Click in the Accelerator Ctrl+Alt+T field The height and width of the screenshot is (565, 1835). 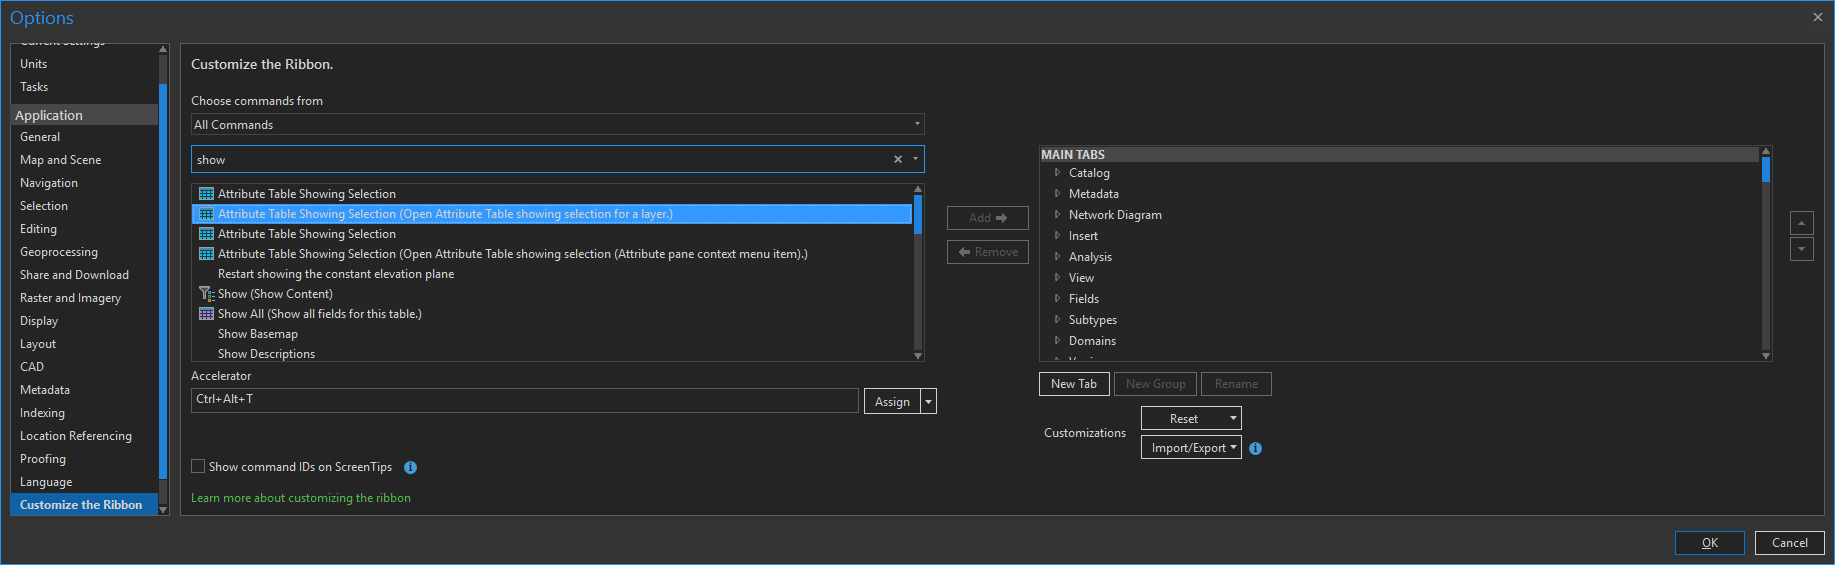point(525,400)
